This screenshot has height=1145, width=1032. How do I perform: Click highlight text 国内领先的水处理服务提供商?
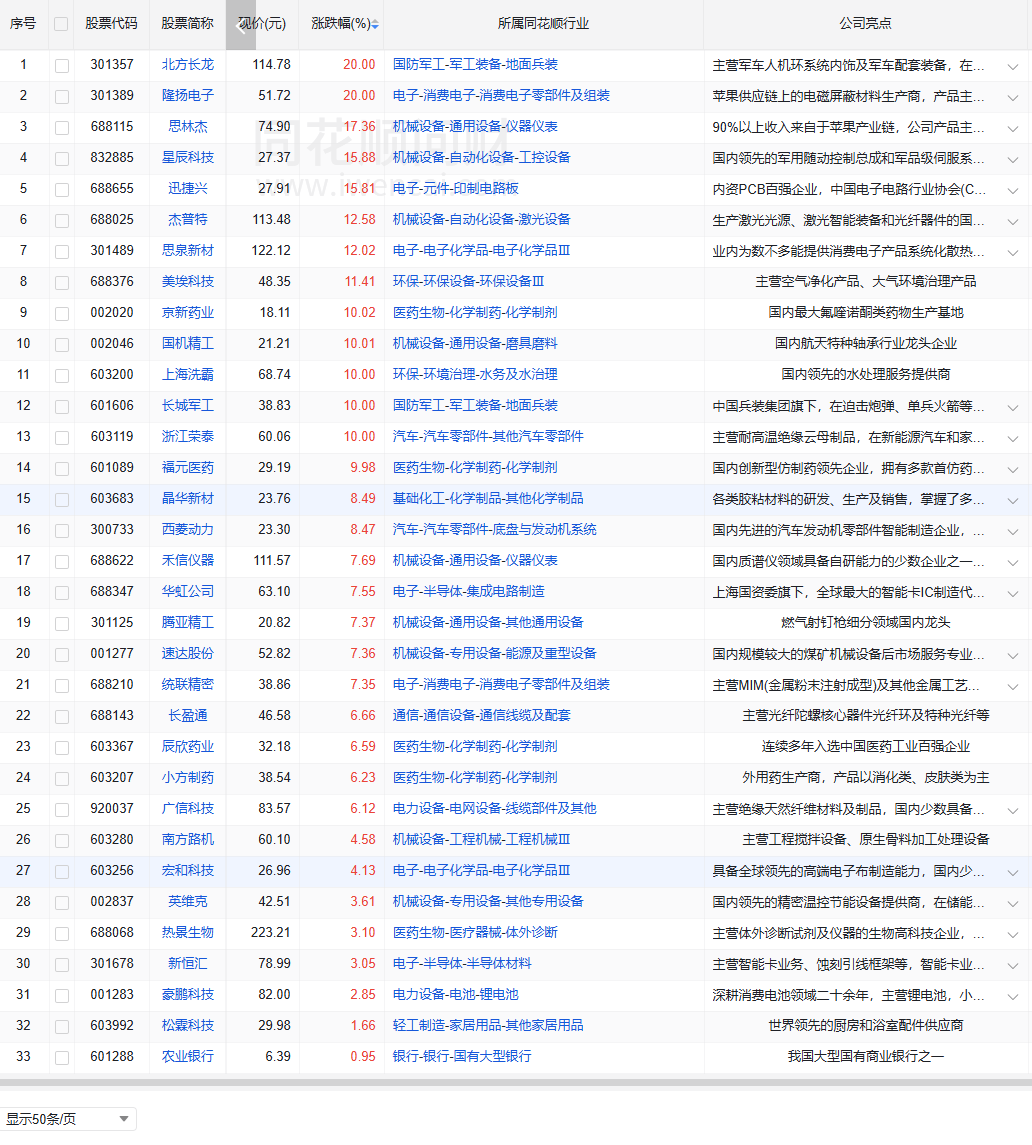pyautogui.click(x=865, y=375)
